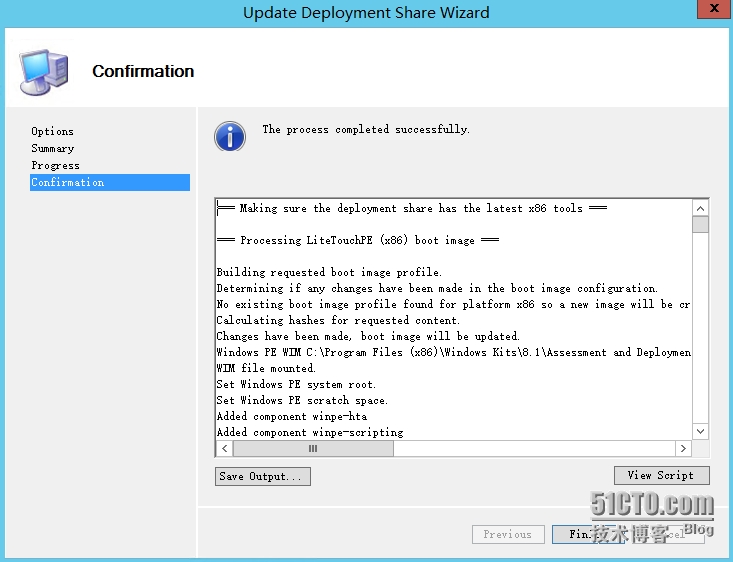Click the Confirmation page heading
The height and width of the screenshot is (562, 733).
pyautogui.click(x=143, y=72)
